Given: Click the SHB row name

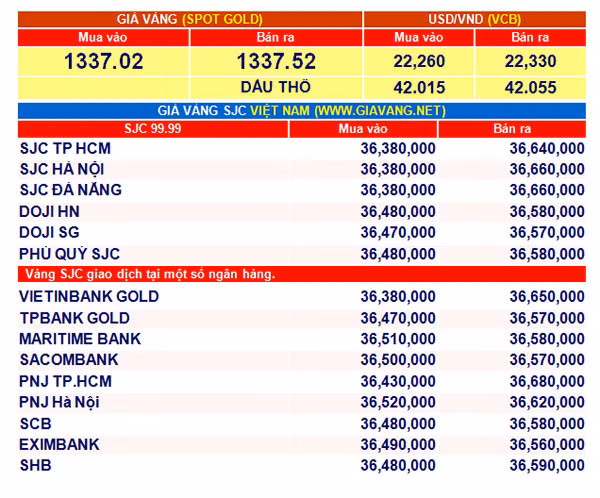Looking at the screenshot, I should (x=36, y=465).
